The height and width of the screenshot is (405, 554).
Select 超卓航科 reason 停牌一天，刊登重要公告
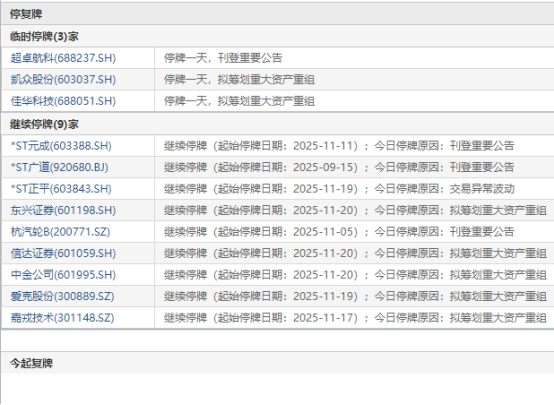223,58
